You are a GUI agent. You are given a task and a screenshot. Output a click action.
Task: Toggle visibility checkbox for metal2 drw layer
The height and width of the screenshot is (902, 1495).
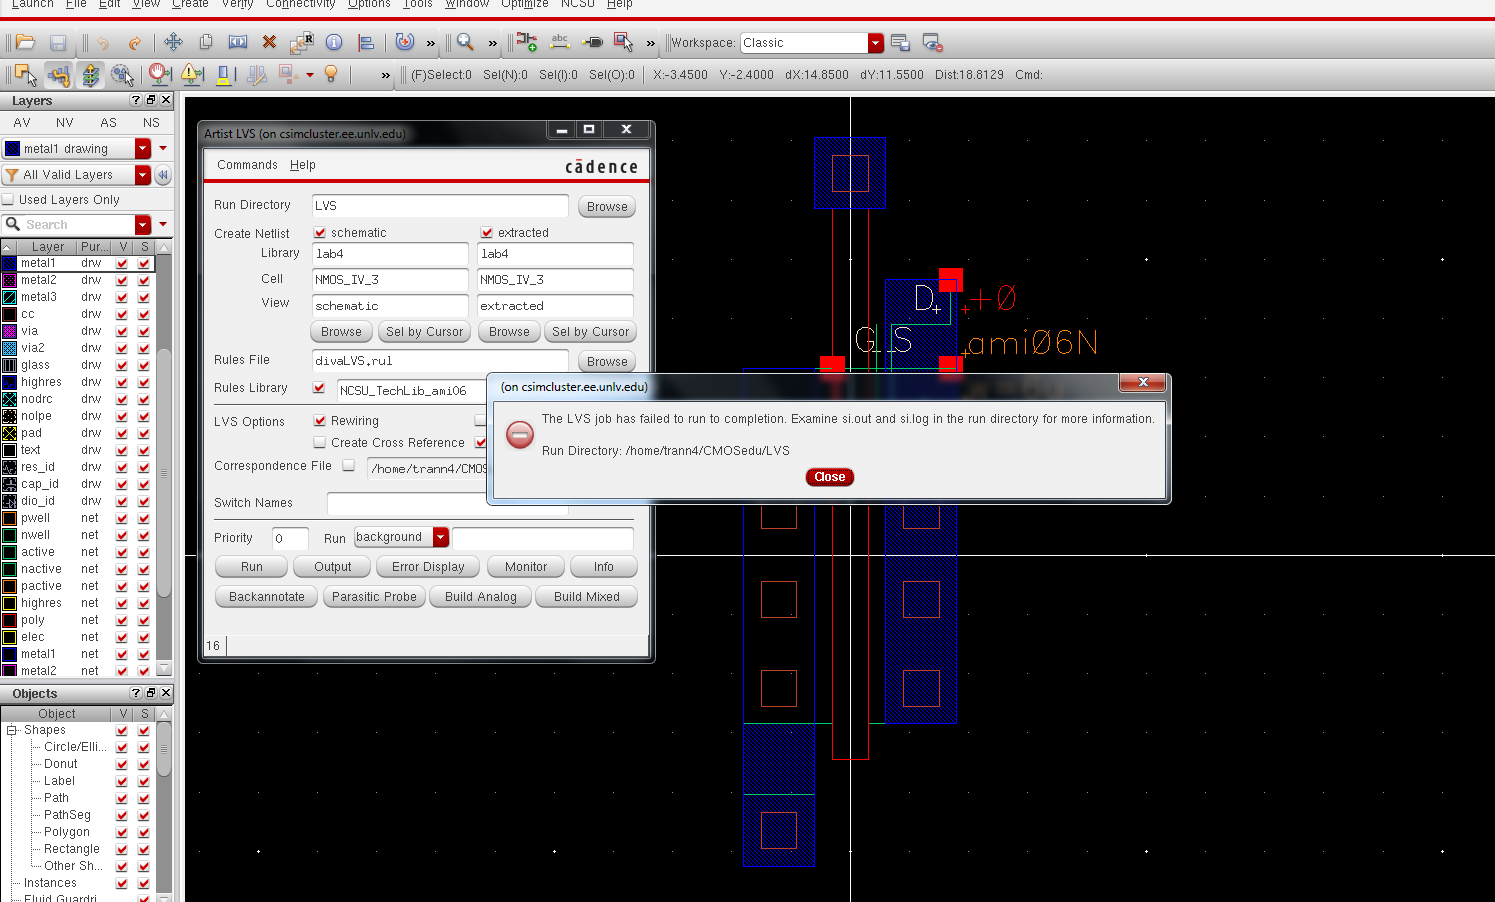click(122, 280)
